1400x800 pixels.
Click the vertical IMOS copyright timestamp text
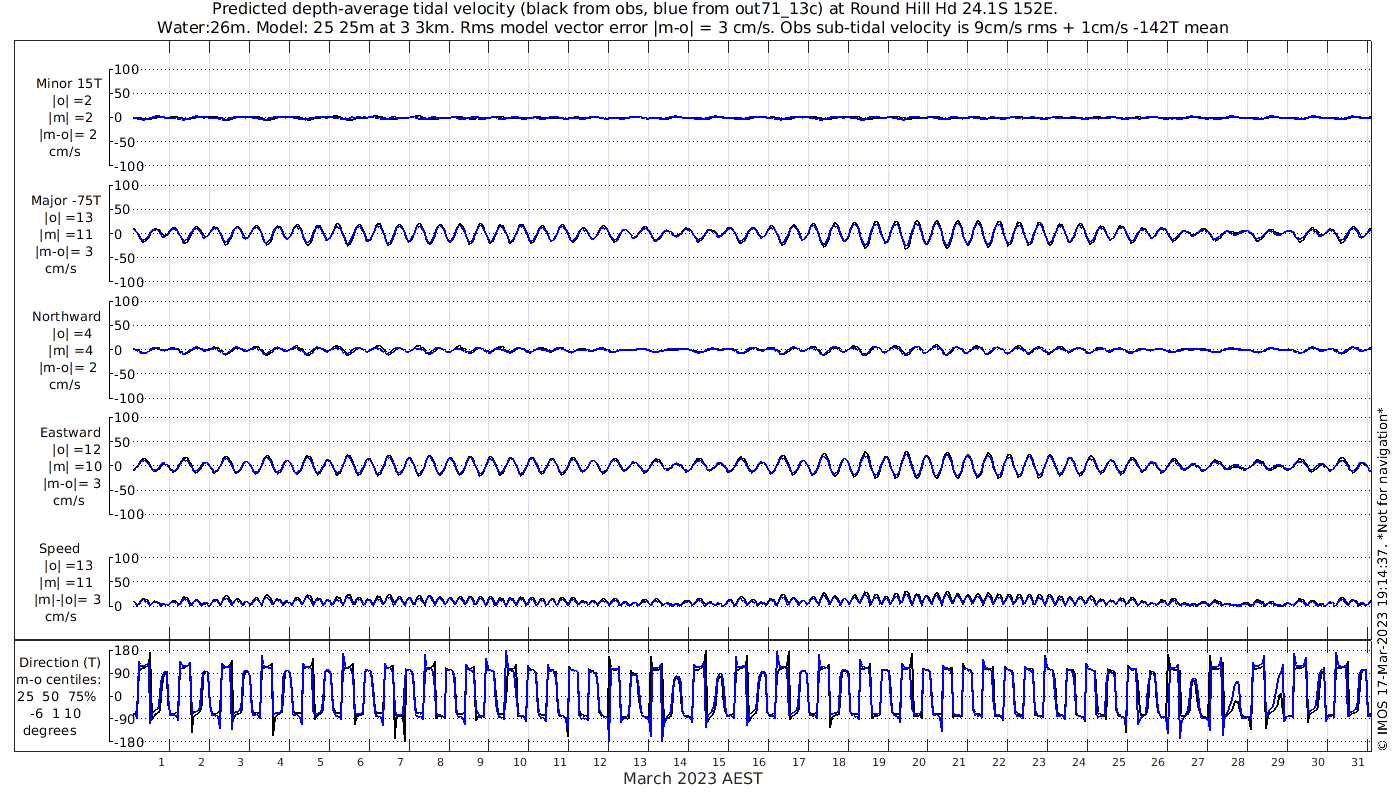pos(1382,578)
